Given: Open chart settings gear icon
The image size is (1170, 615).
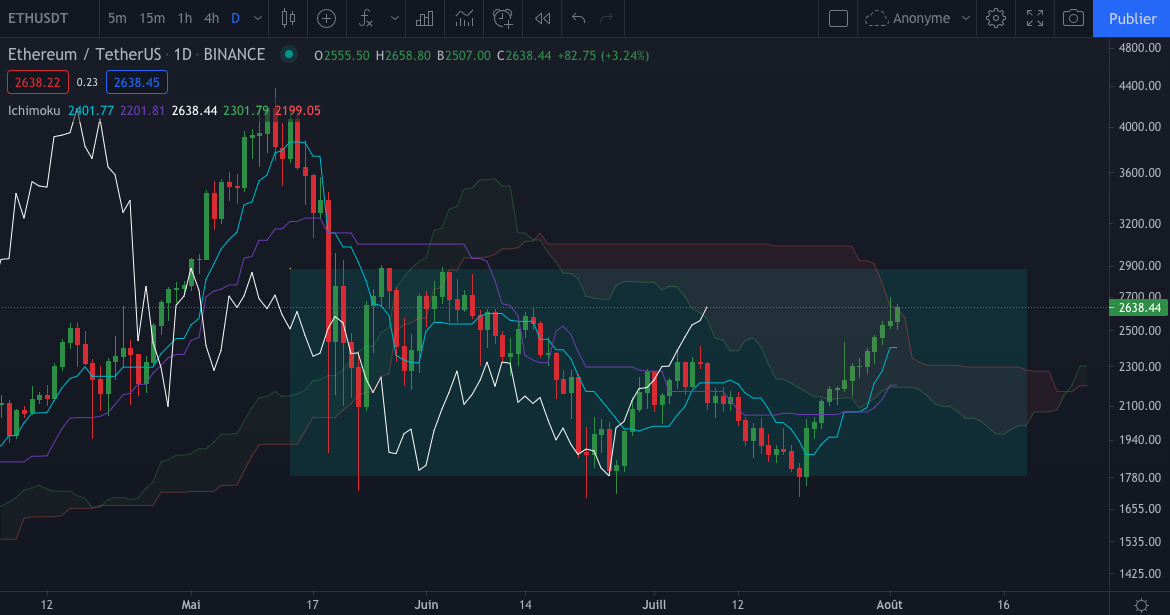Looking at the screenshot, I should coord(995,18).
